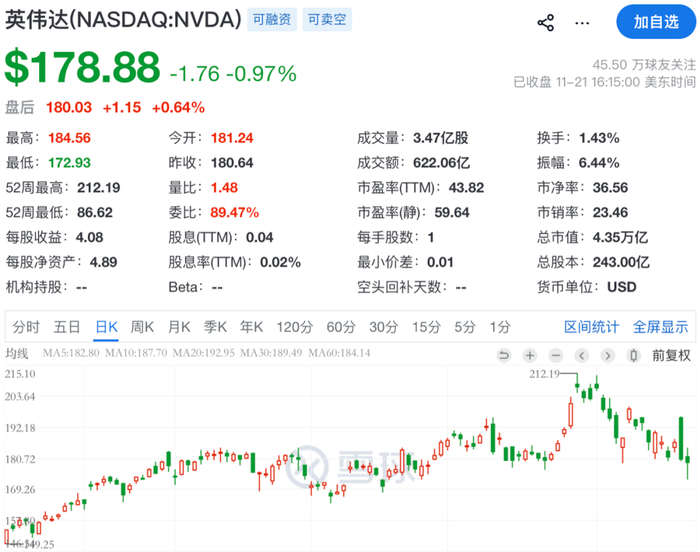Click 每股收益 value 4.08
The height and width of the screenshot is (552, 700).
pyautogui.click(x=90, y=238)
